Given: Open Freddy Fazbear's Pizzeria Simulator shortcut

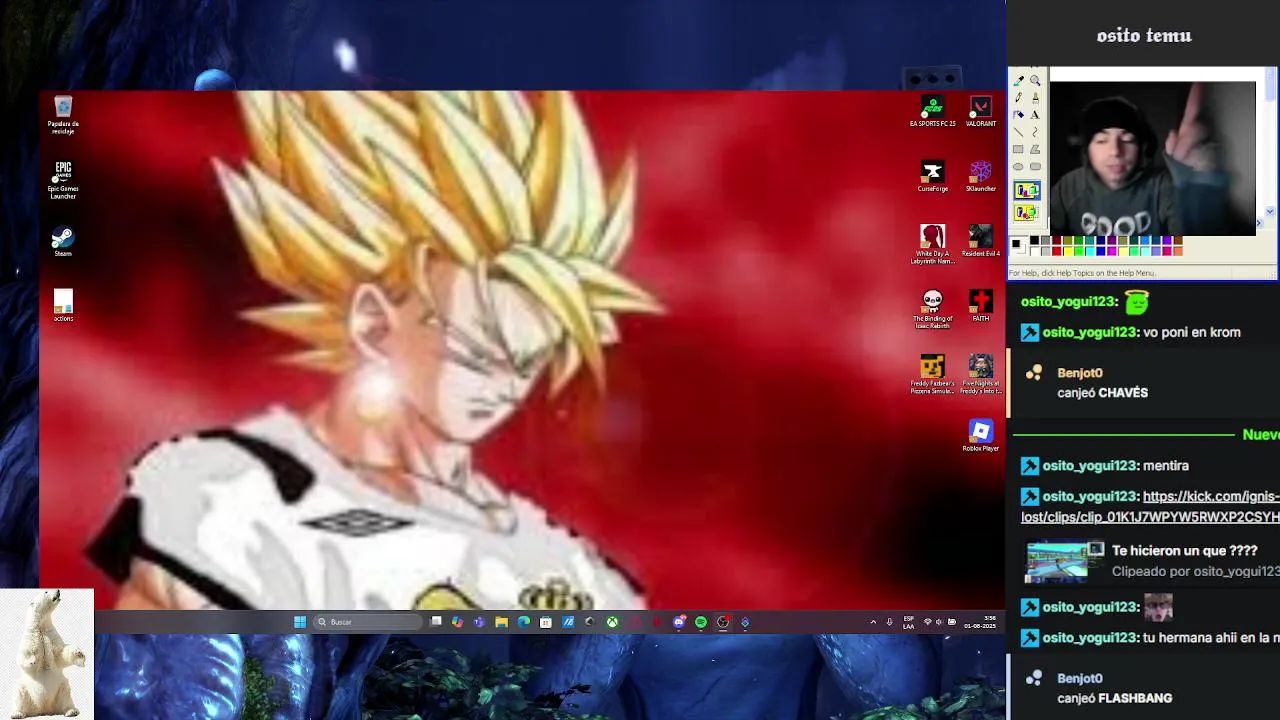Looking at the screenshot, I should [x=932, y=374].
